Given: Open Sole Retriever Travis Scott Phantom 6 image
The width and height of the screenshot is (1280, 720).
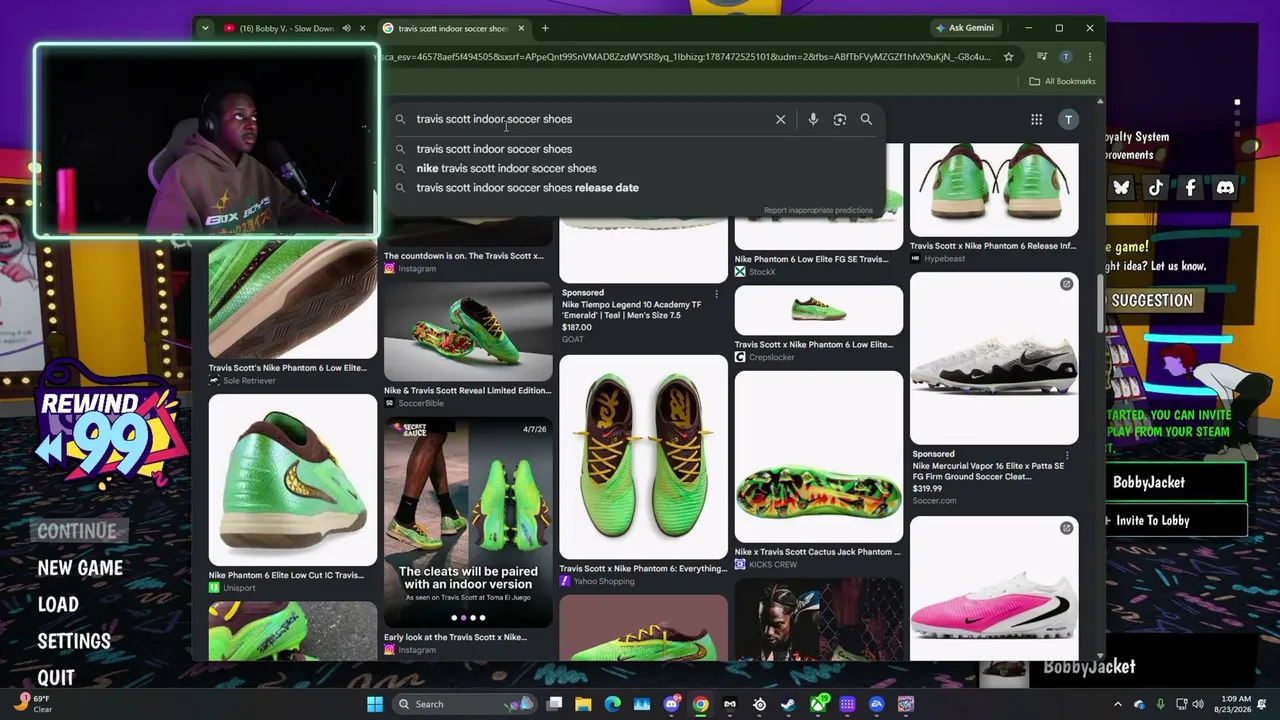Looking at the screenshot, I should tap(292, 300).
